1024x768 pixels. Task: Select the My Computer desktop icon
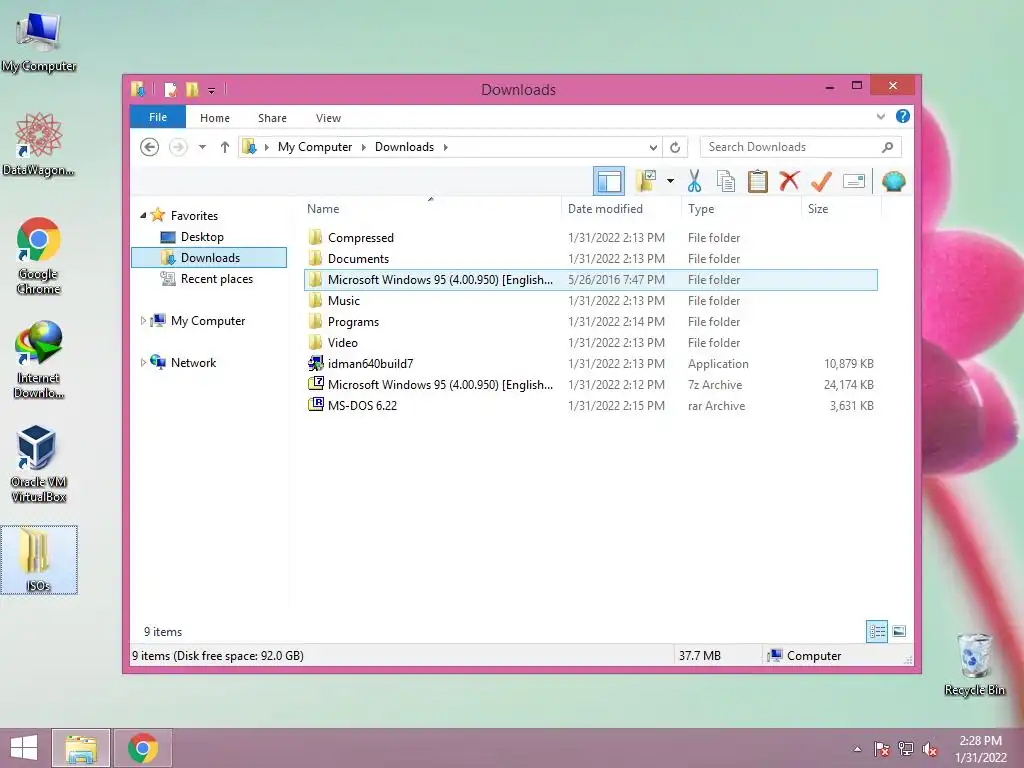click(x=39, y=42)
